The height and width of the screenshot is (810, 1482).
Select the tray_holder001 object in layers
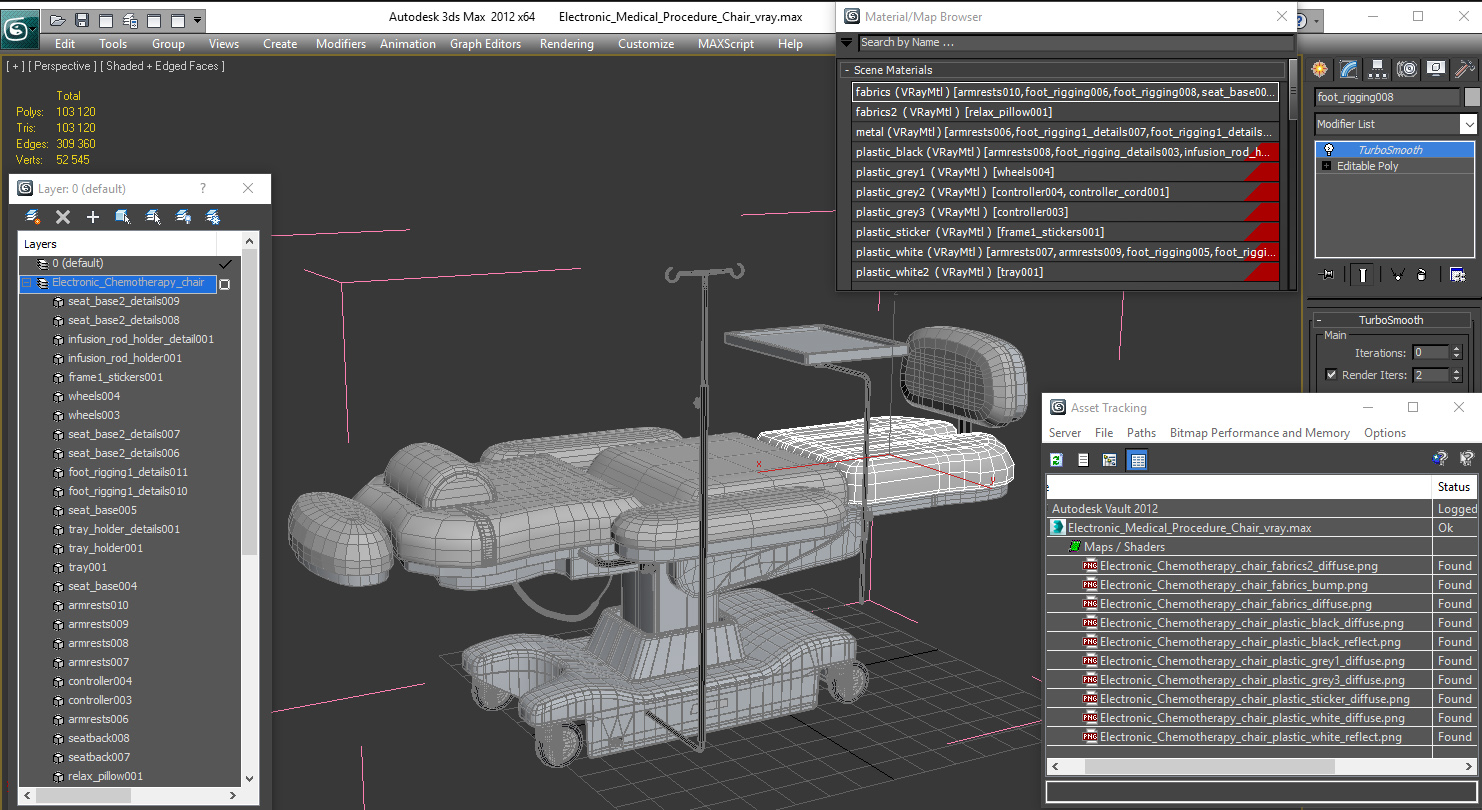[x=105, y=548]
